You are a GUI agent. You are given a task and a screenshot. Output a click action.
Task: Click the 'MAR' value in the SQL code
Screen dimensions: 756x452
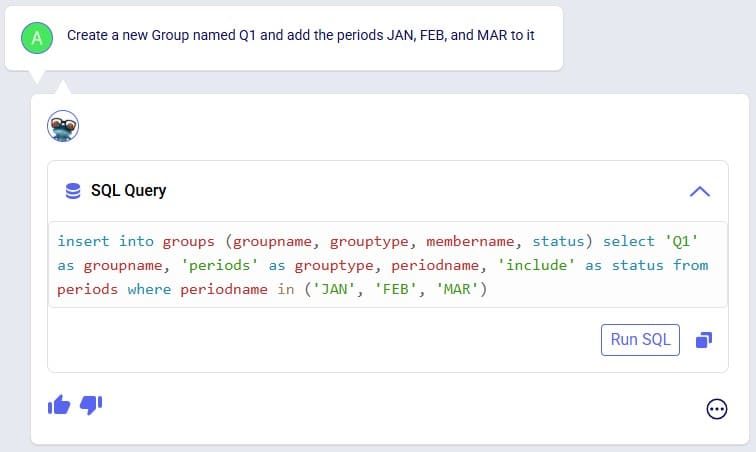457,289
